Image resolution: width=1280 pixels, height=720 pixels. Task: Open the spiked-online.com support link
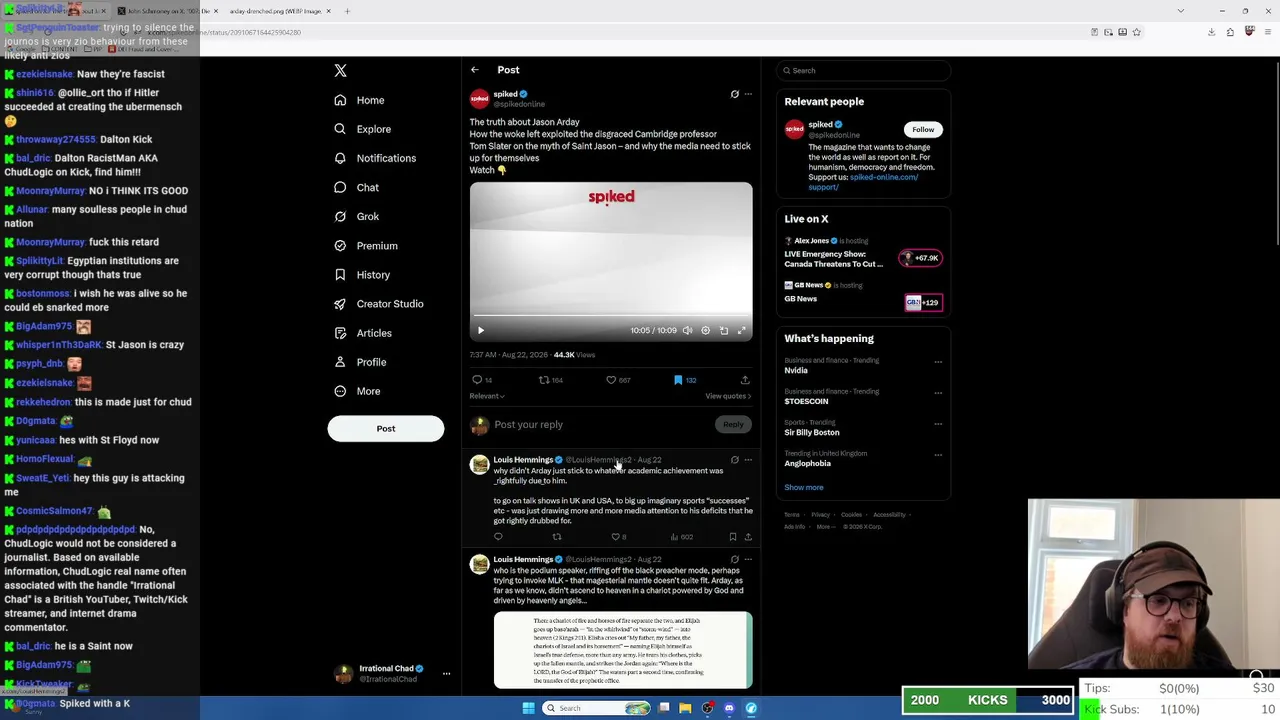tap(863, 182)
